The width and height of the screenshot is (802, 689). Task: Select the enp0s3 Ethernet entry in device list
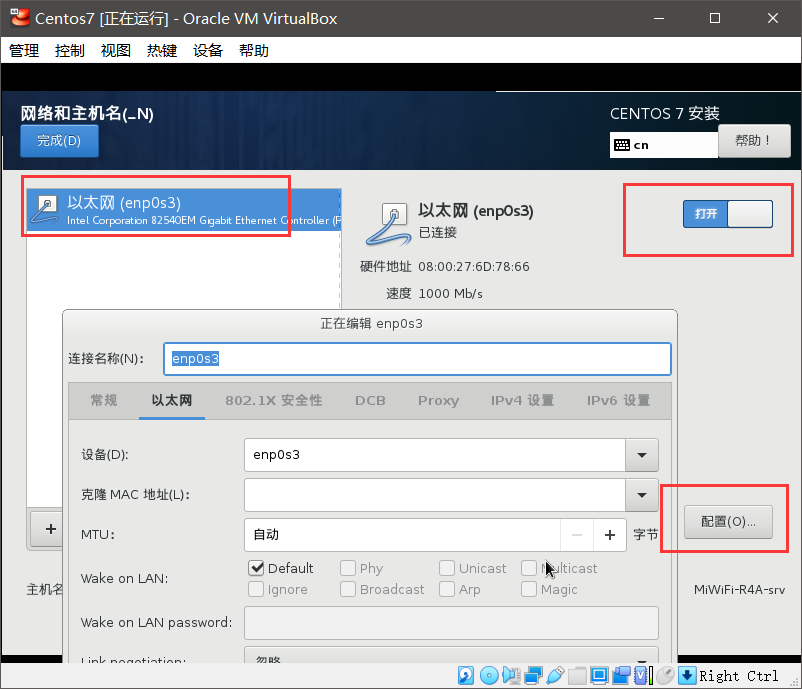tap(184, 210)
